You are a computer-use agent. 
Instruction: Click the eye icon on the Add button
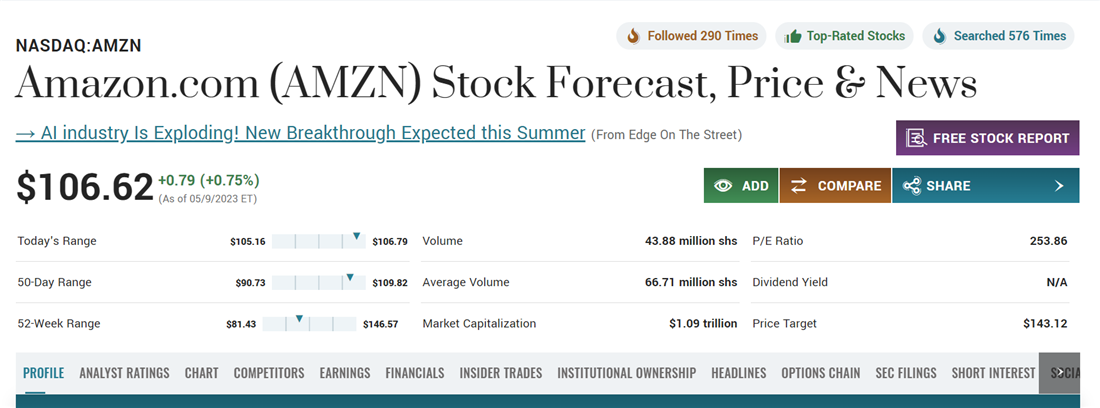pyautogui.click(x=723, y=186)
